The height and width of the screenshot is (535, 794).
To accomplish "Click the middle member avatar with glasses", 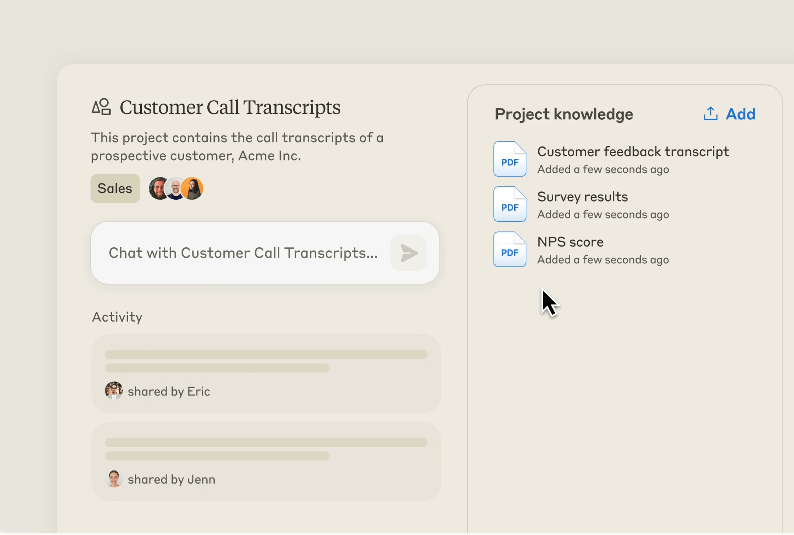I will (x=175, y=188).
